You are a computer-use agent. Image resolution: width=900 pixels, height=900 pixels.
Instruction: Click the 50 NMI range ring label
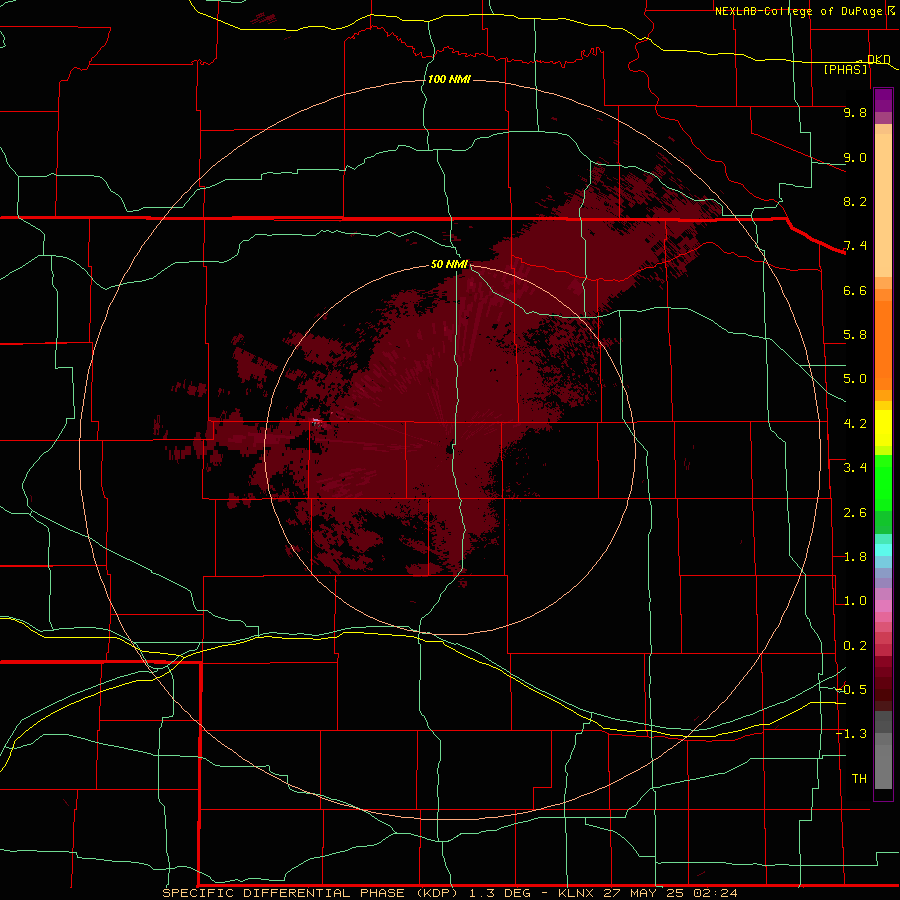tap(449, 264)
